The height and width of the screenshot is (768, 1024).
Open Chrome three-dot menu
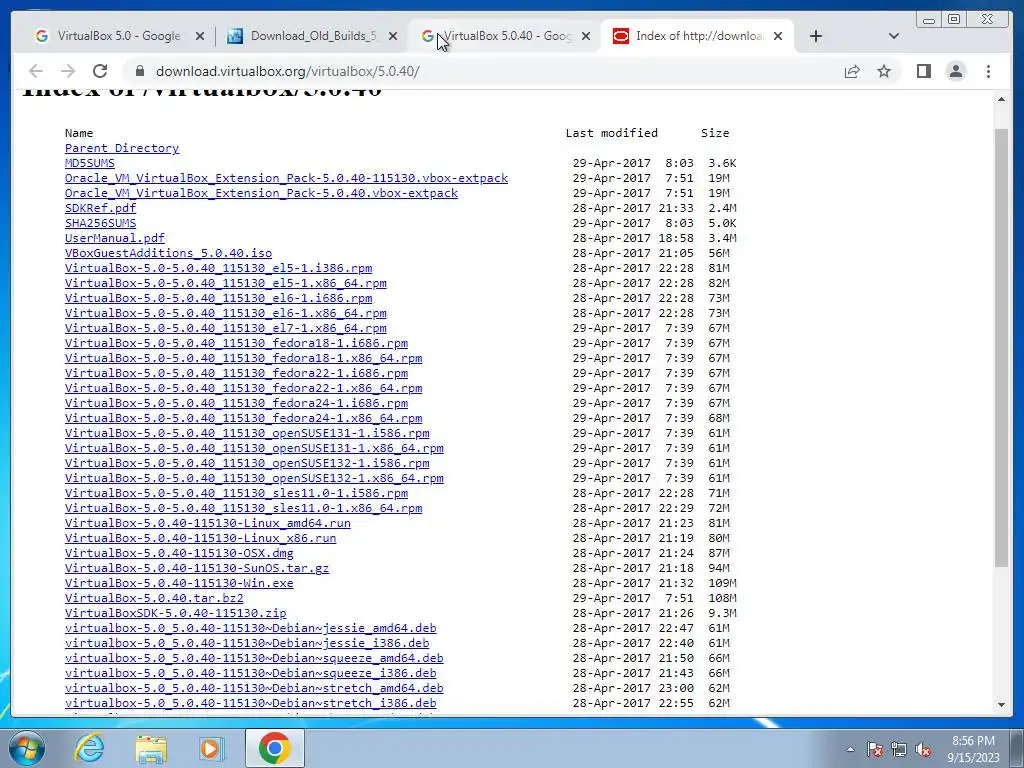tap(988, 71)
